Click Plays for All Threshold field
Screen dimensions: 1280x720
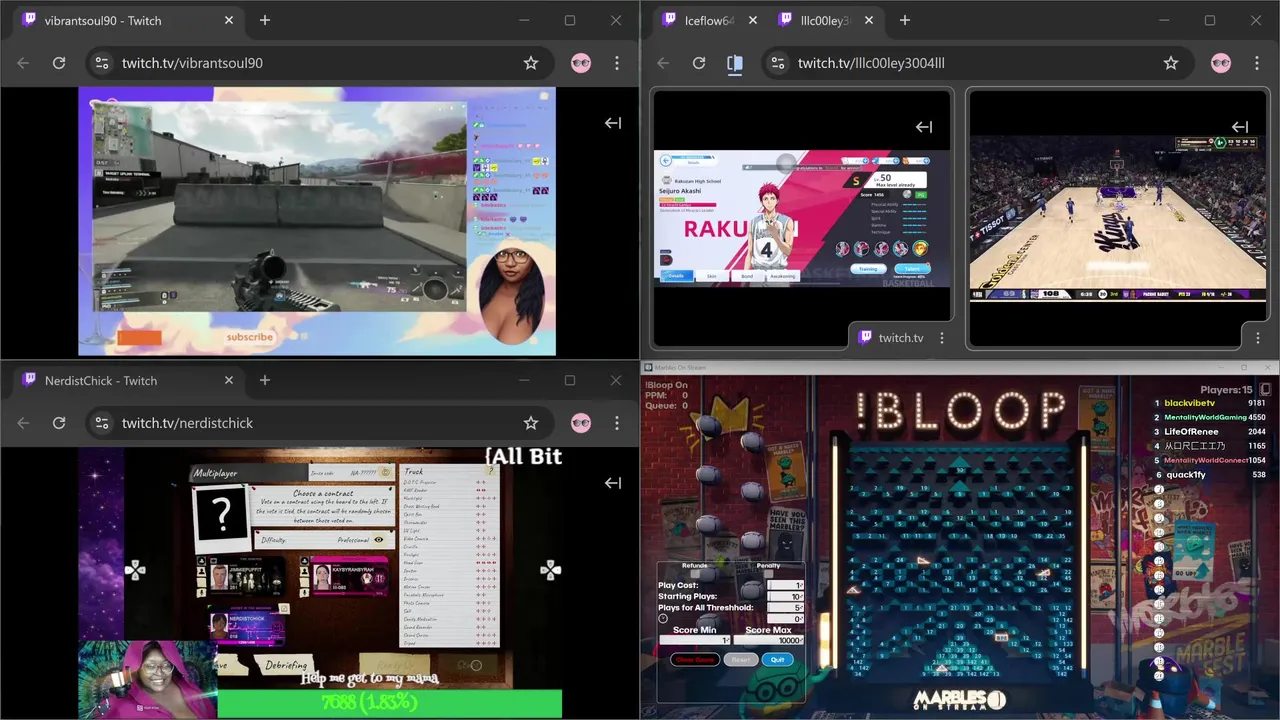click(785, 608)
